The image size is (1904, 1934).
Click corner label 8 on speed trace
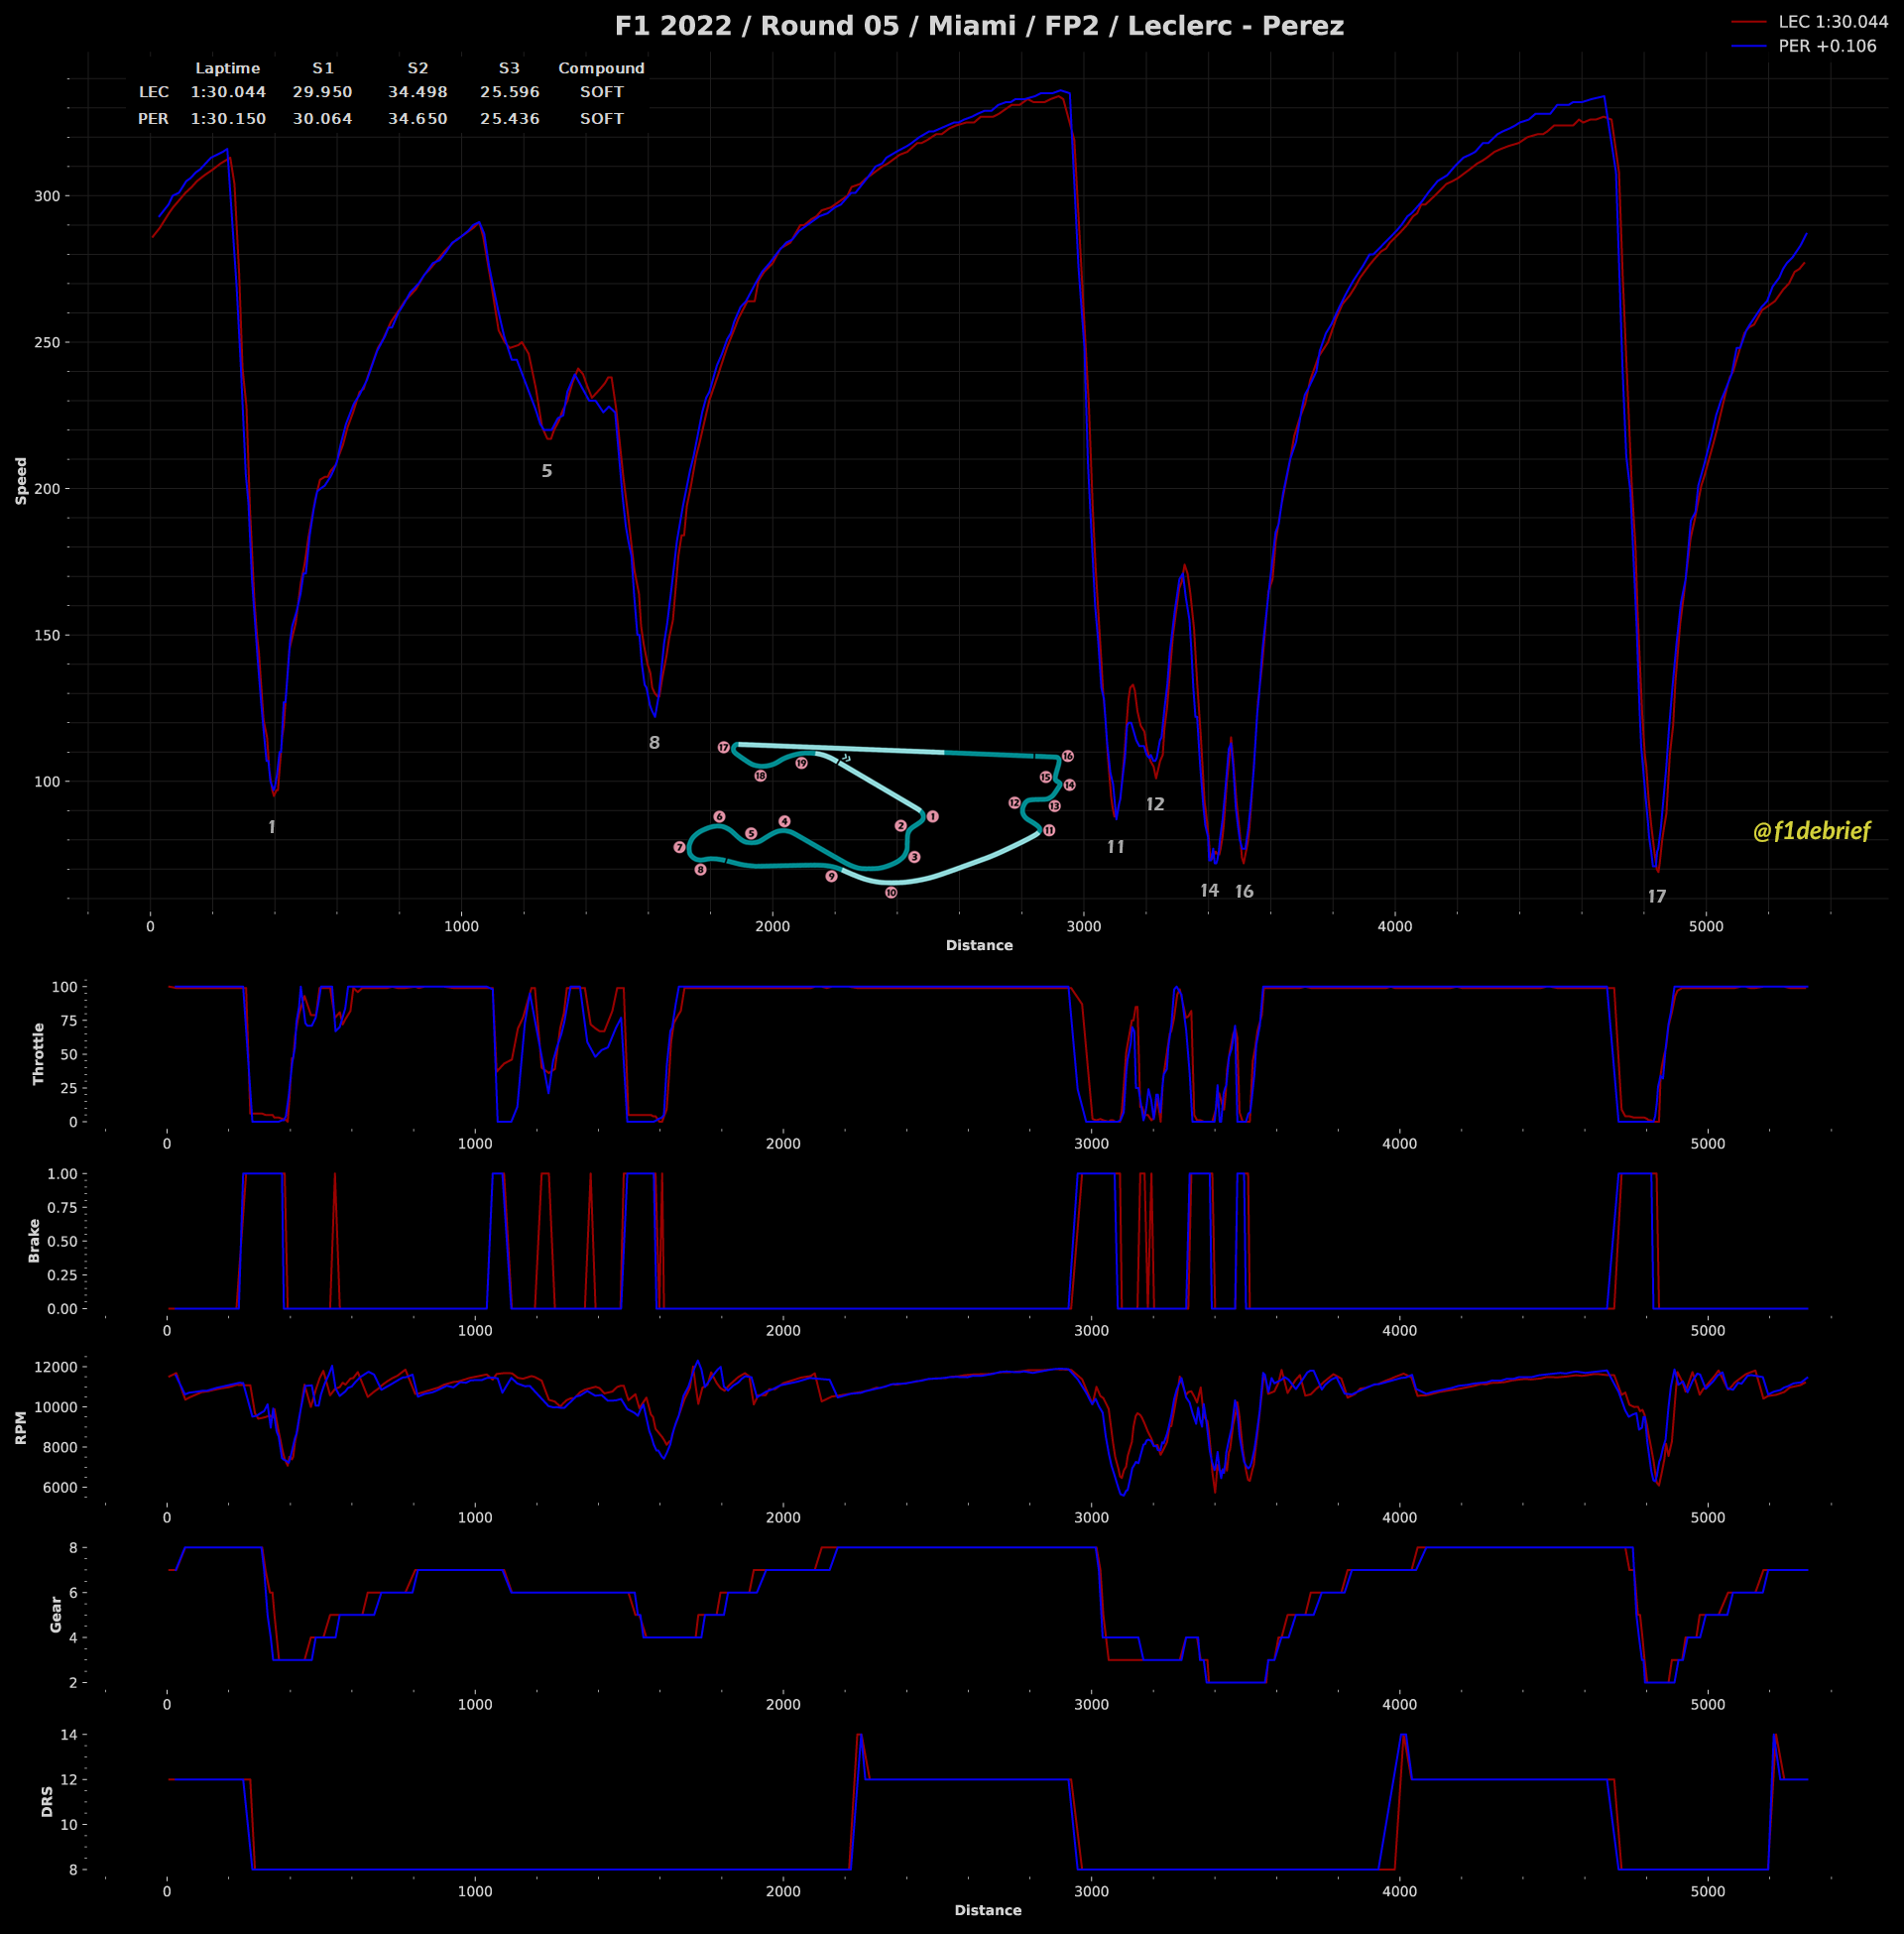pyautogui.click(x=654, y=743)
